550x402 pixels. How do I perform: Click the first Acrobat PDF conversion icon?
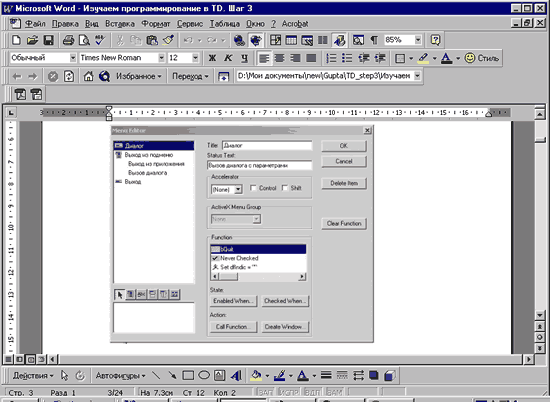[x=20, y=94]
